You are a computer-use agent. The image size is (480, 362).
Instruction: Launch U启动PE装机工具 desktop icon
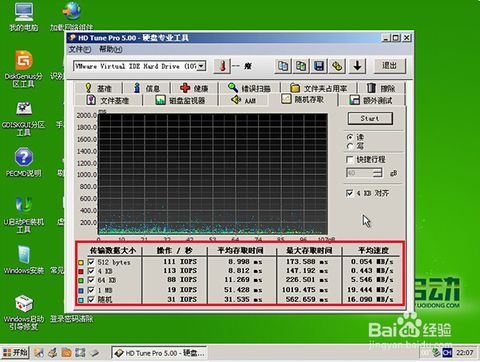24,215
